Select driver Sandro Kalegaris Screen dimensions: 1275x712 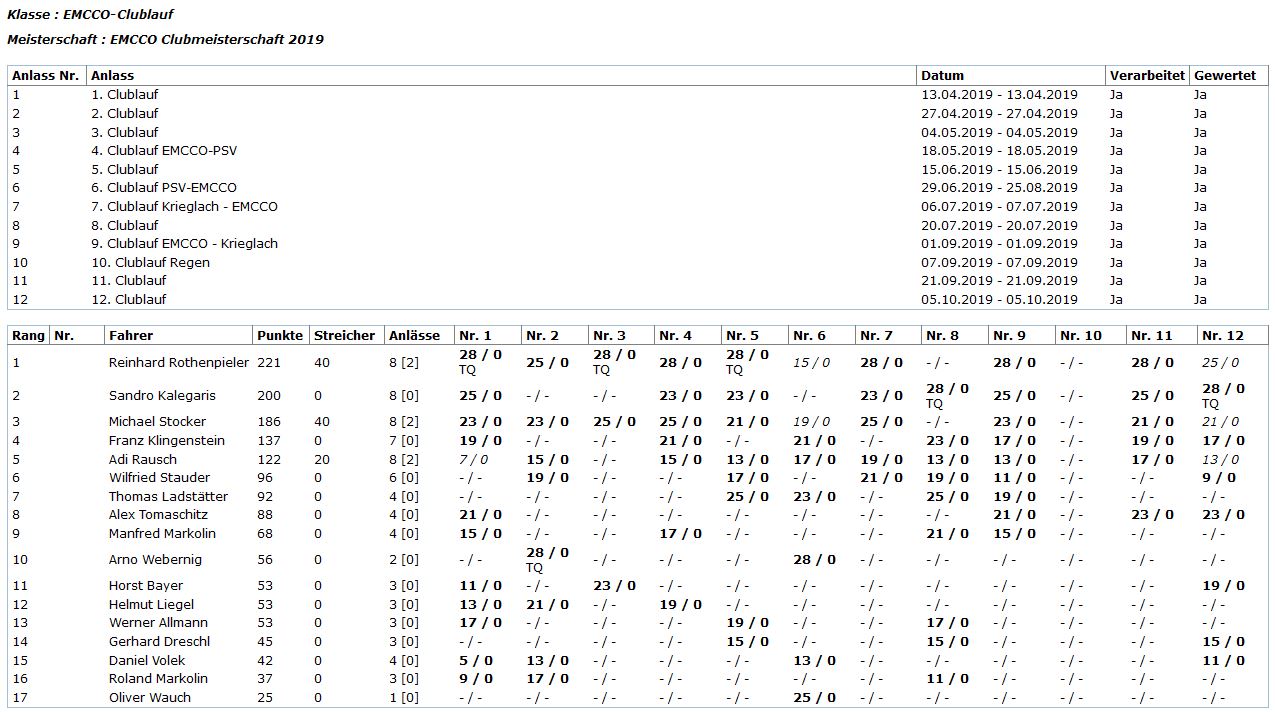[162, 396]
